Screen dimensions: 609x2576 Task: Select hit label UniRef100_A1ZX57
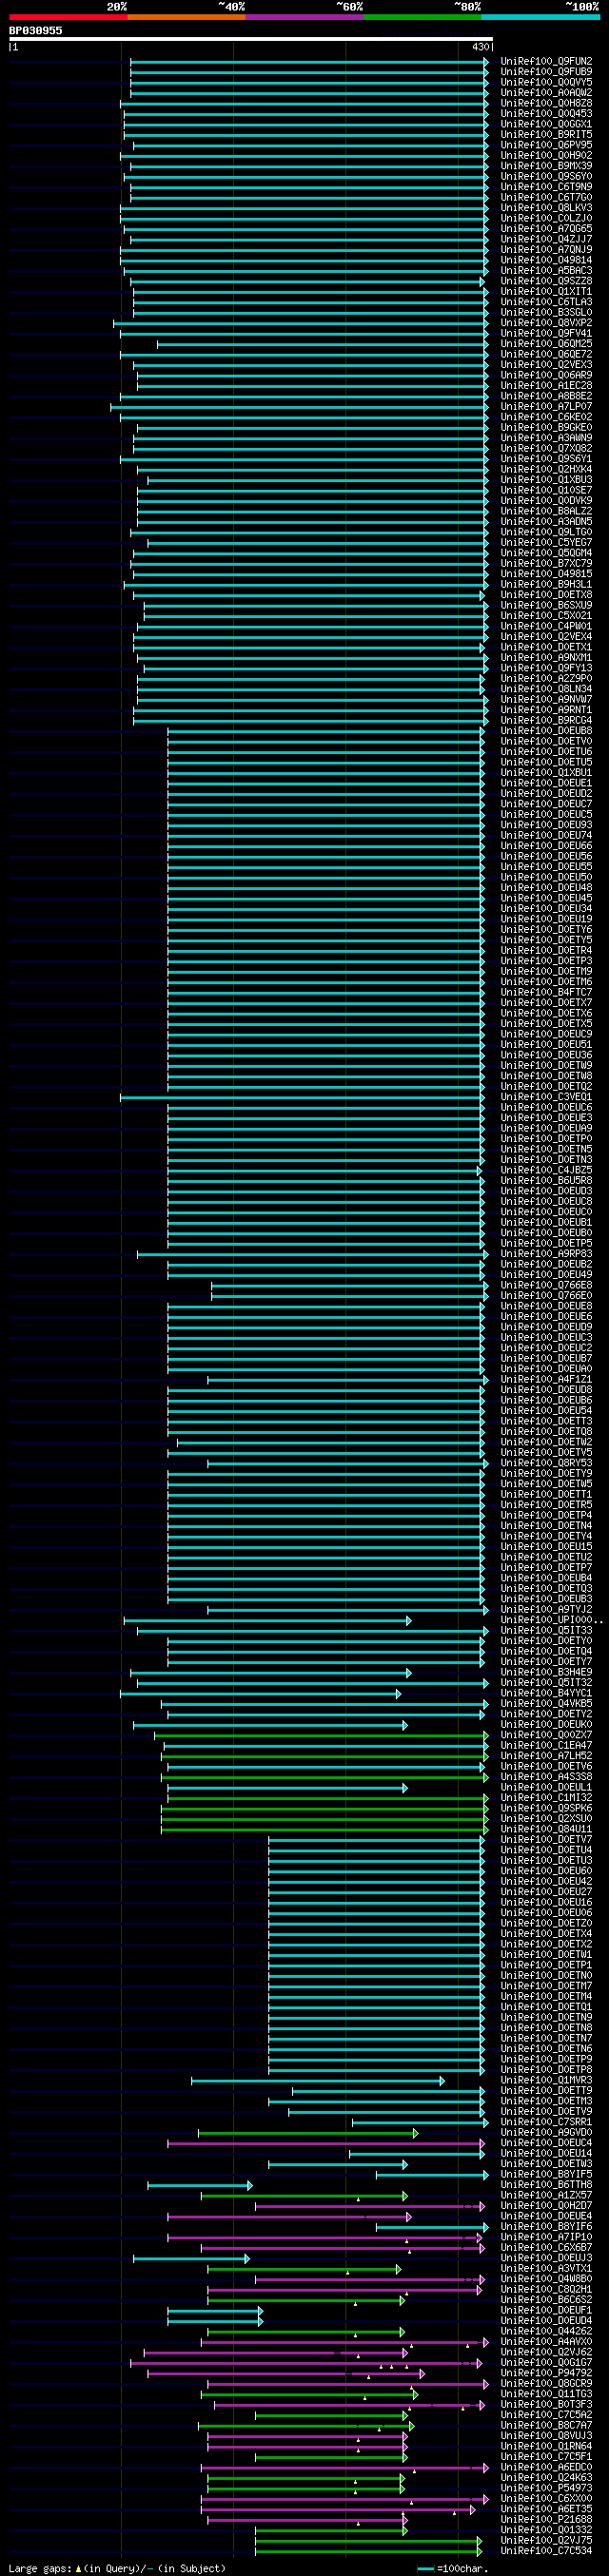[546, 2196]
